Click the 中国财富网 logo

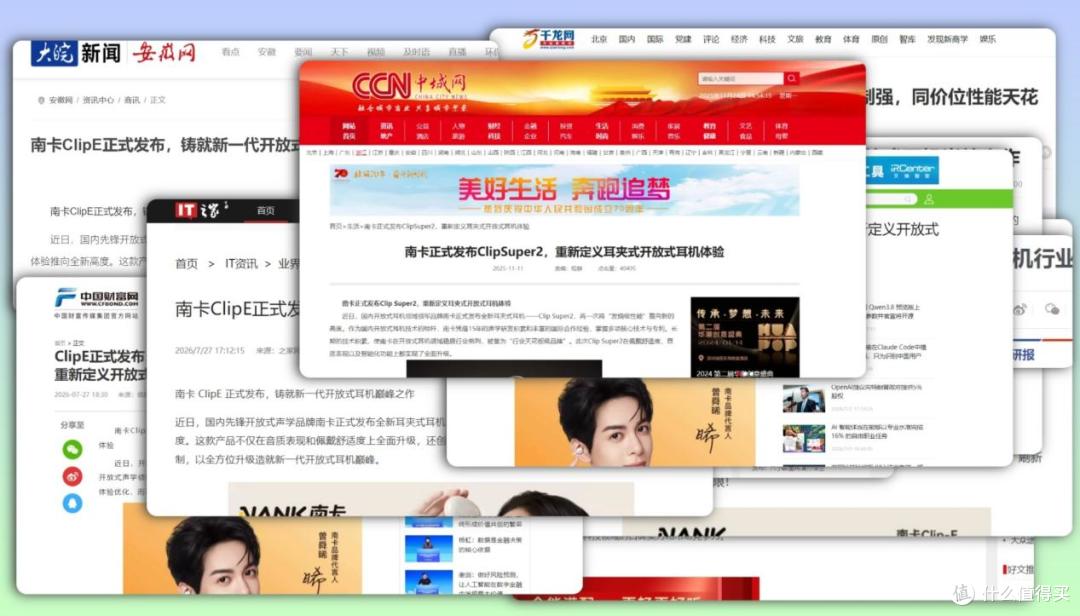pos(97,298)
